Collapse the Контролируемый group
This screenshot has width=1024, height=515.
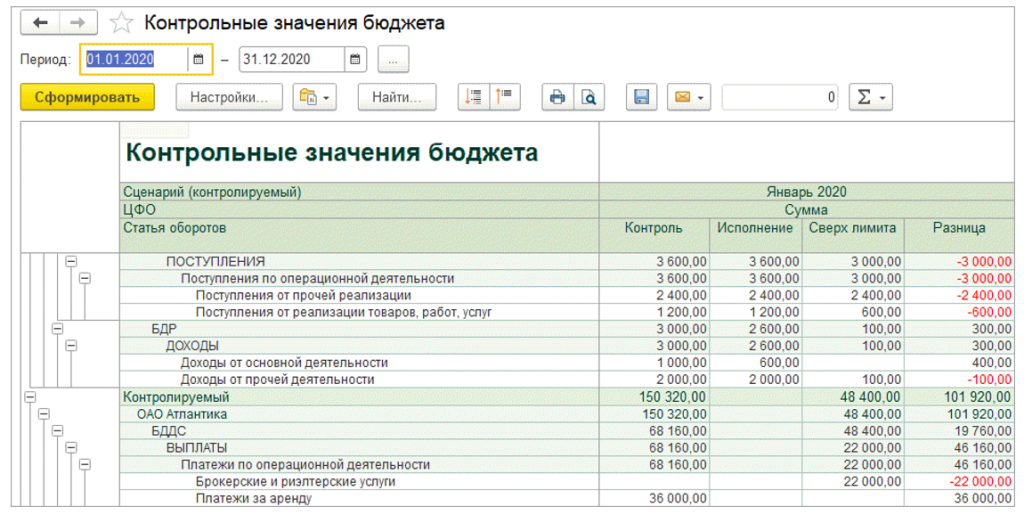tap(29, 397)
